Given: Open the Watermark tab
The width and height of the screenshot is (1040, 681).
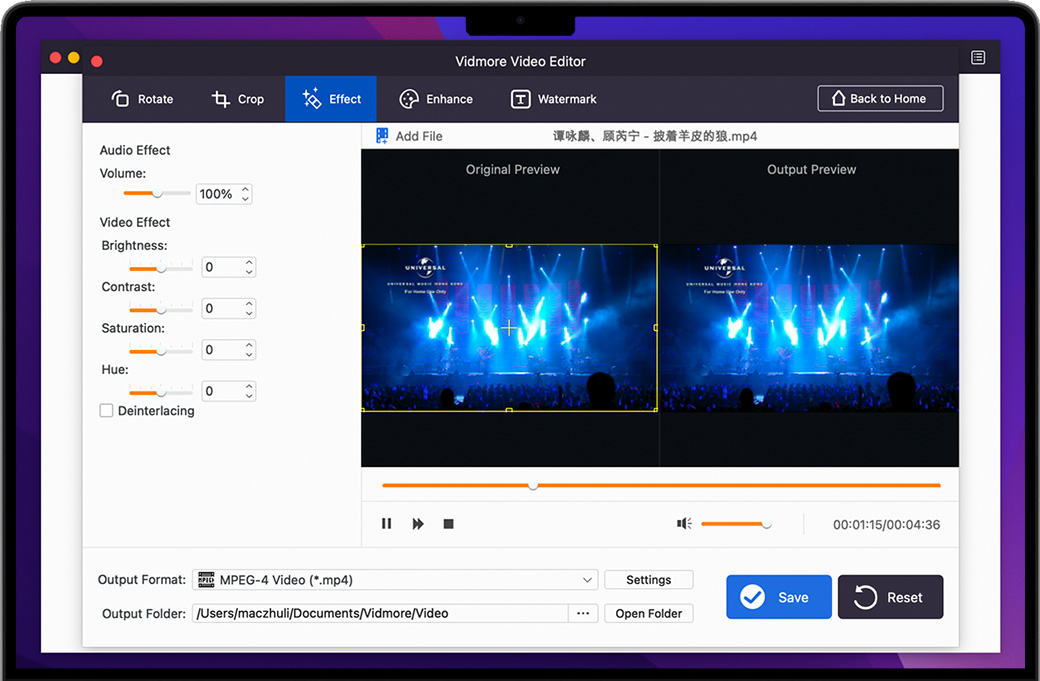Looking at the screenshot, I should [554, 99].
